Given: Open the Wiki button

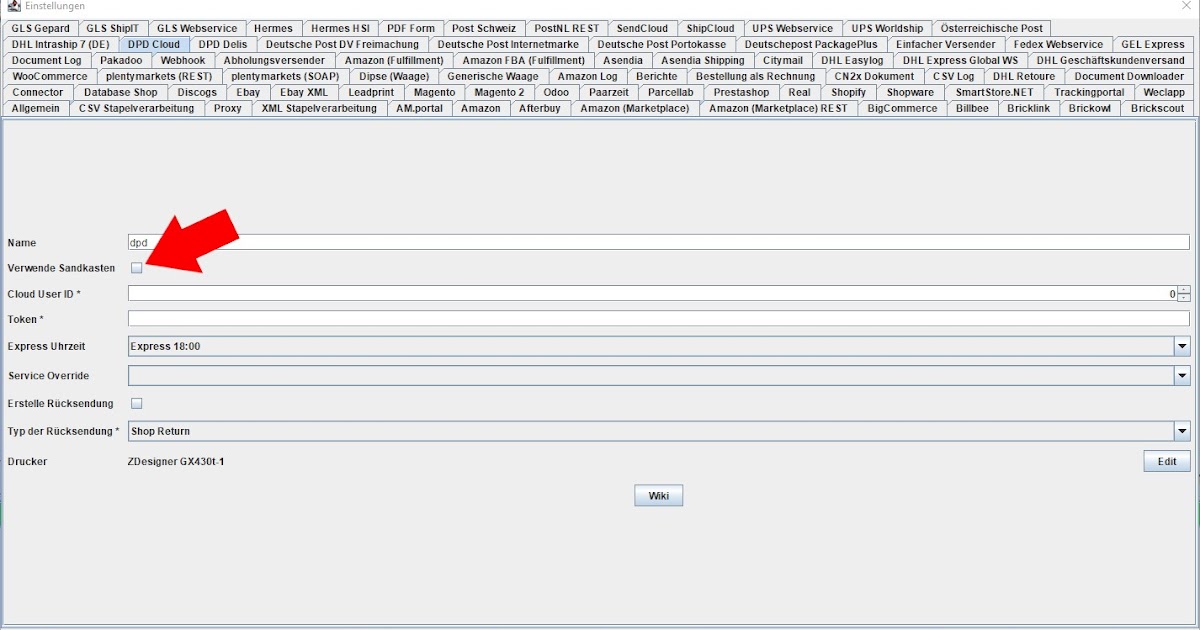Looking at the screenshot, I should (x=658, y=495).
